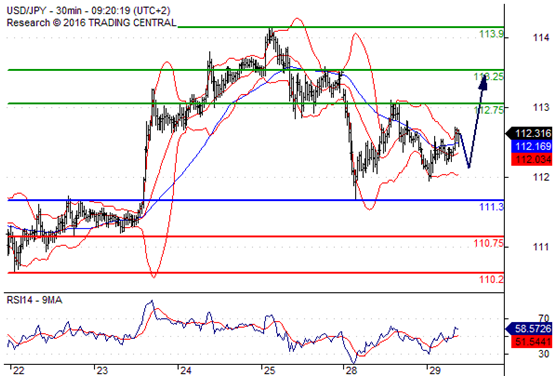Viewport: 557px width, 378px height.
Task: Select the red 110.75 support label
Action: pos(488,243)
